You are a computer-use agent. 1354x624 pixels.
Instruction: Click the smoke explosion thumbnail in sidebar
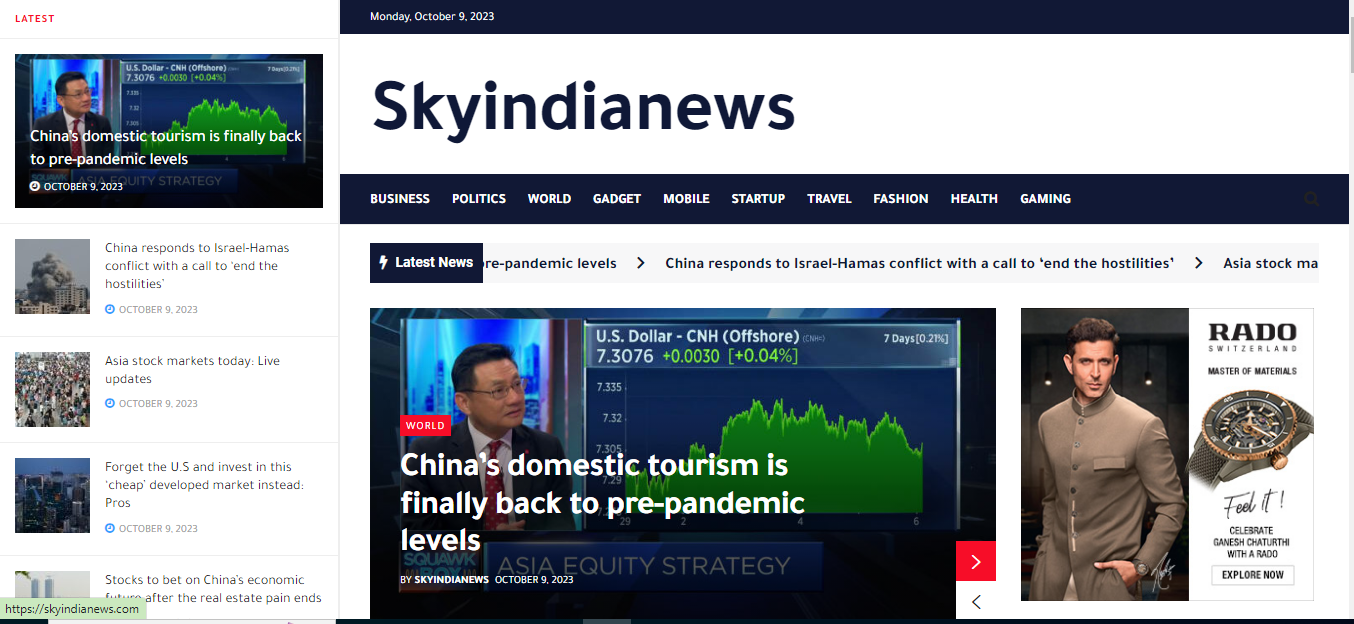click(x=52, y=276)
